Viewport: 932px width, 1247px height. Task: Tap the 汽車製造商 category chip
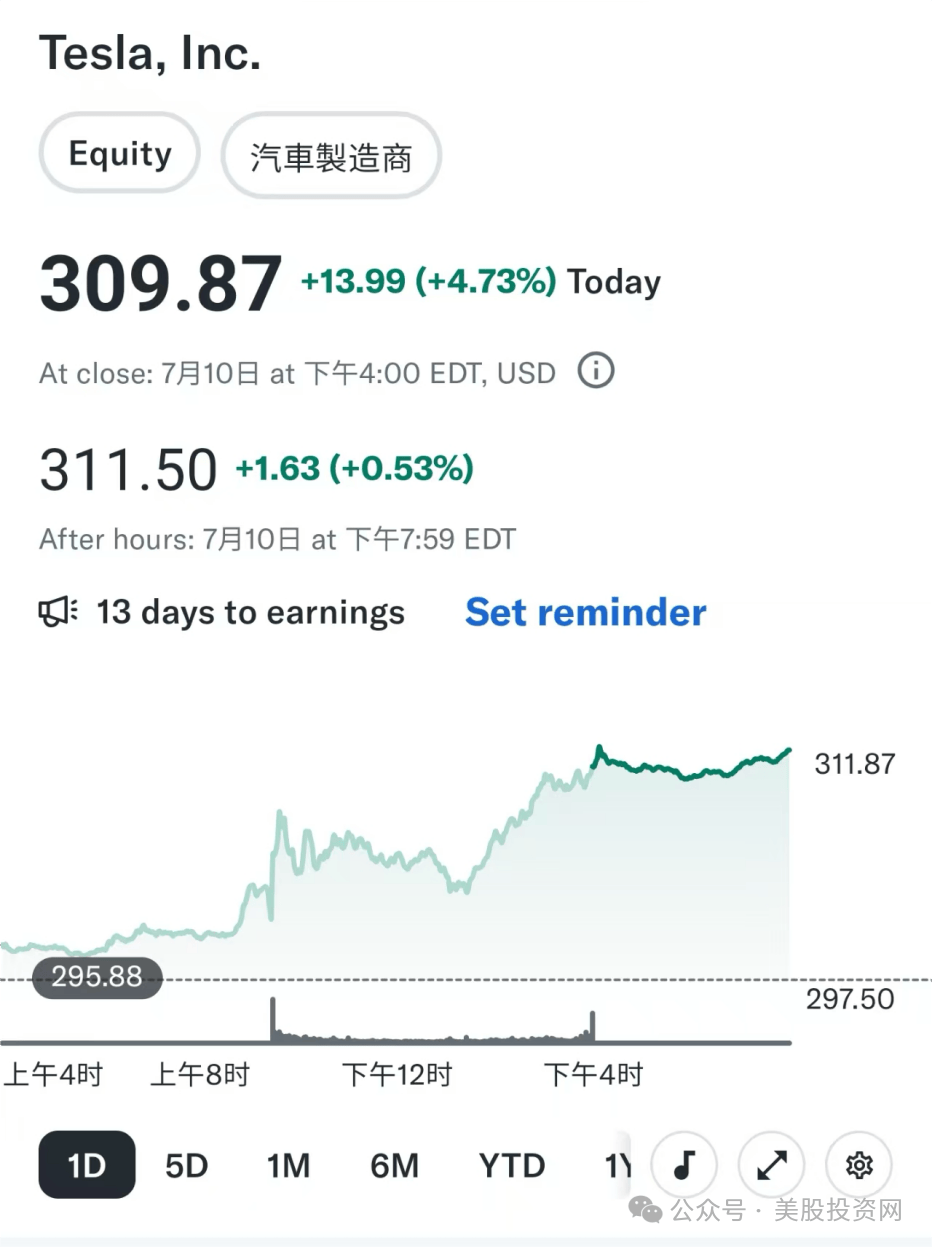point(331,156)
